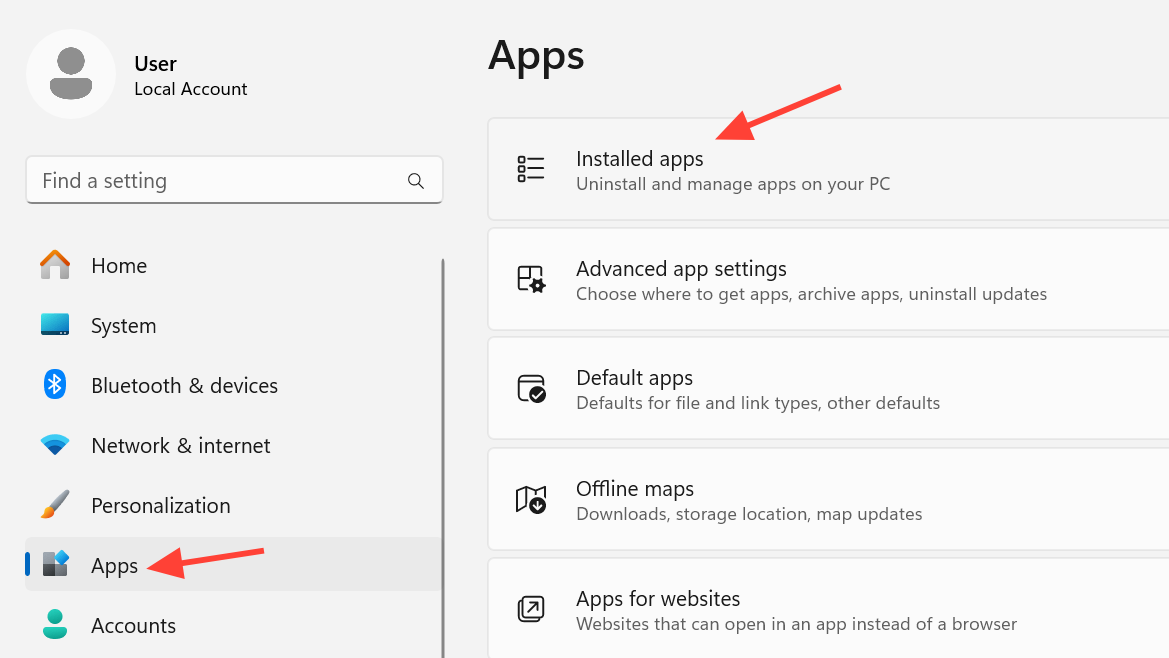Click the Advanced app settings icon
The height and width of the screenshot is (658, 1169).
click(530, 279)
